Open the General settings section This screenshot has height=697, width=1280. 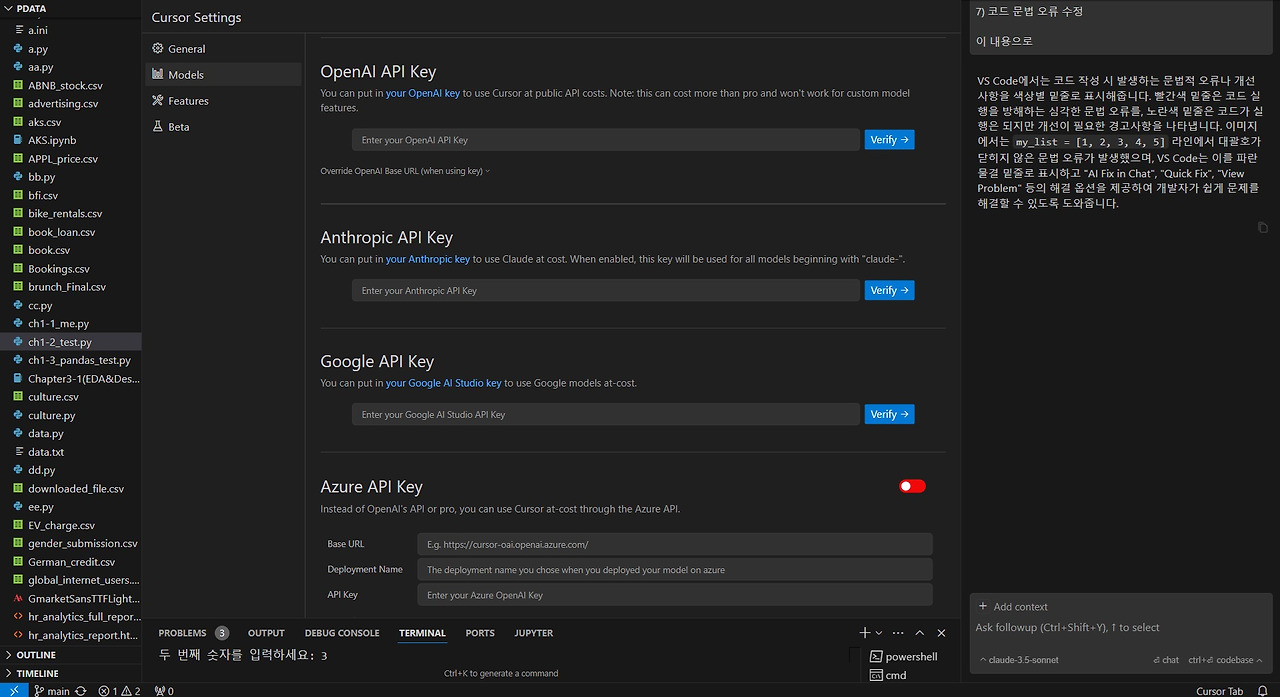tap(222, 48)
